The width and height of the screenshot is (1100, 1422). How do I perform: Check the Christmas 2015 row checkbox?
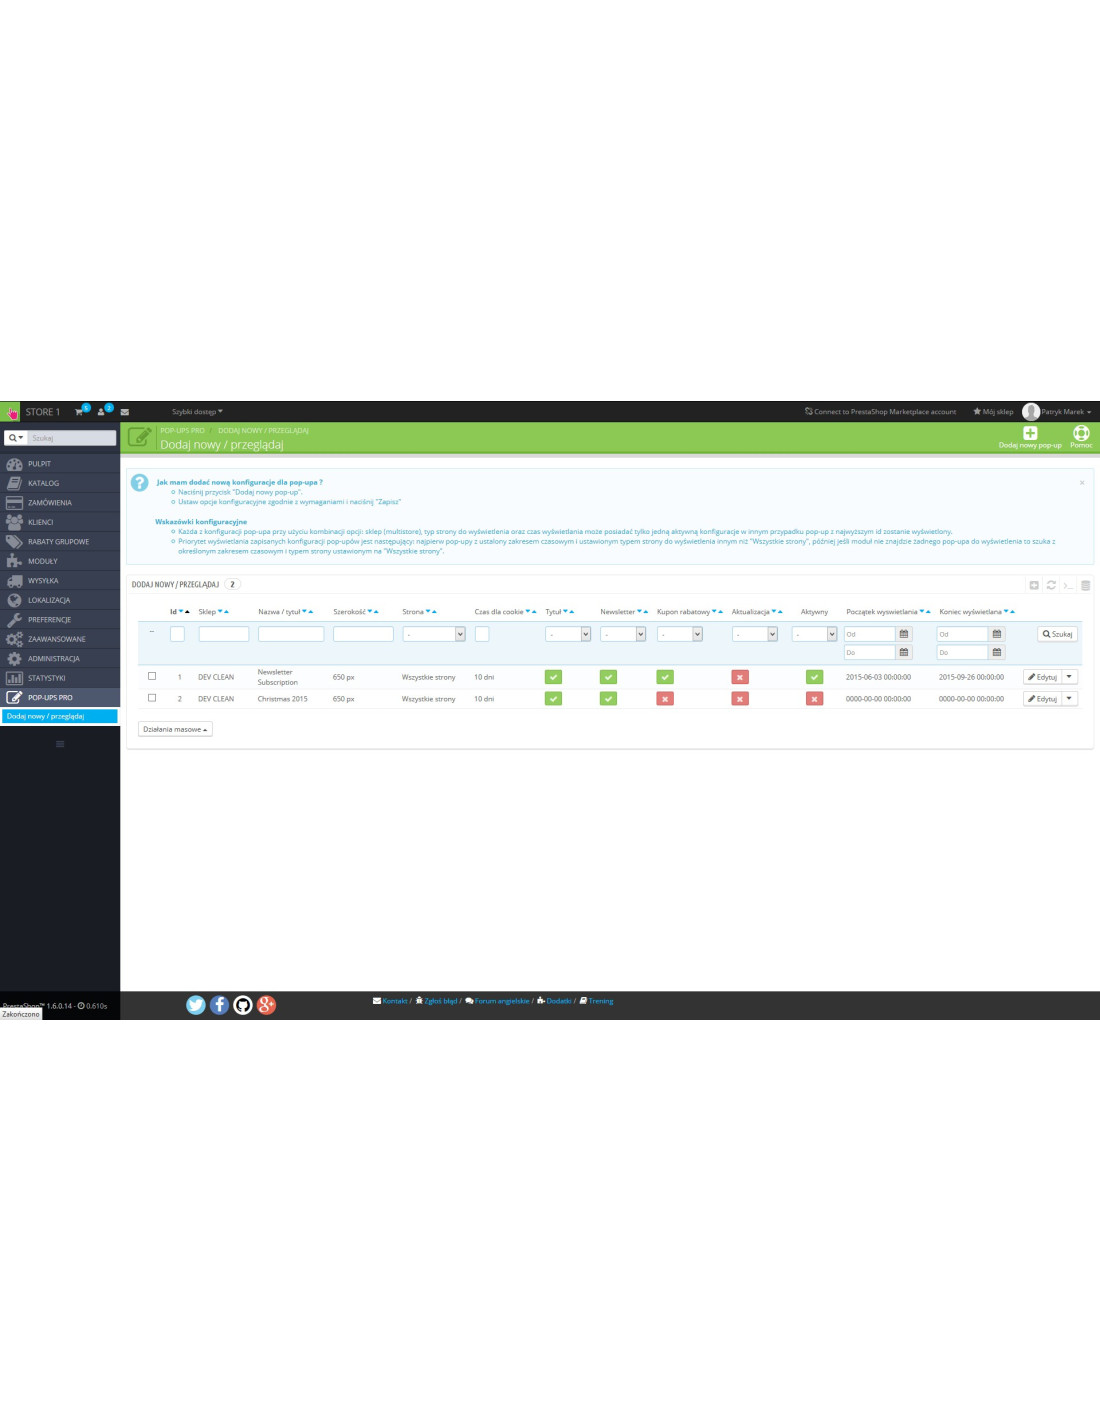152,698
